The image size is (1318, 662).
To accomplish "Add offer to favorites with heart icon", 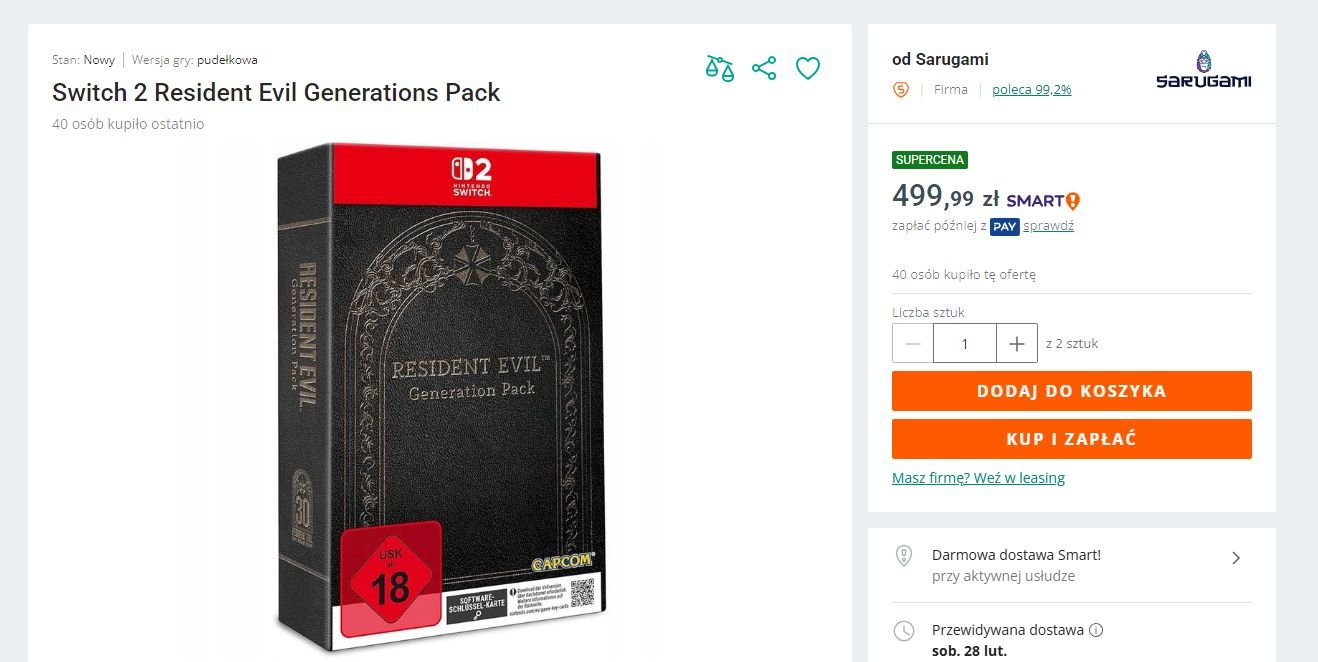I will point(808,68).
